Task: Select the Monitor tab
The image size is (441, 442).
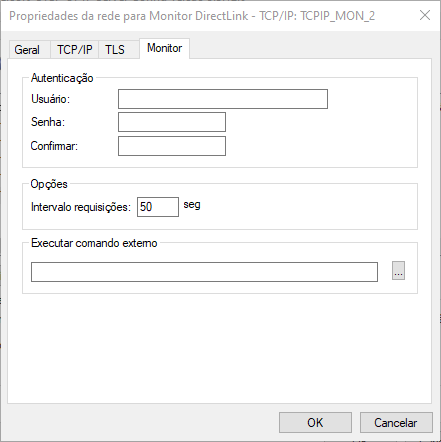Action: pyautogui.click(x=165, y=49)
